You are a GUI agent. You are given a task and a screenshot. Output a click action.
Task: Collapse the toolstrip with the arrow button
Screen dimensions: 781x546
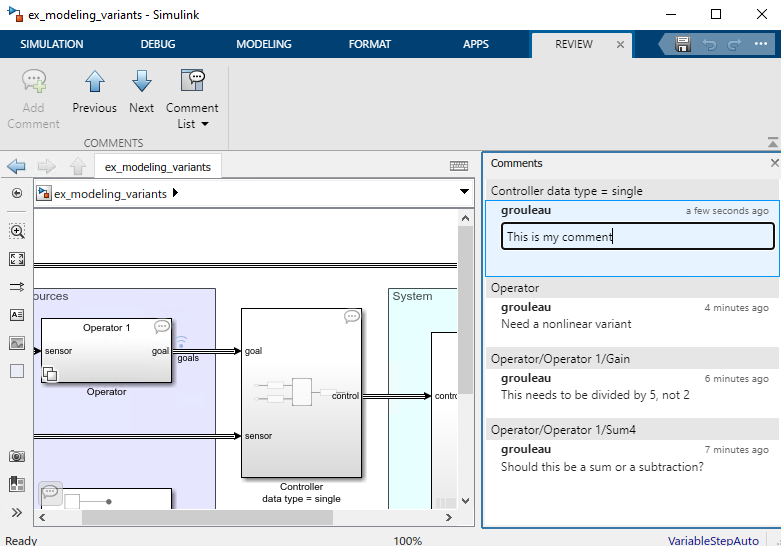tap(771, 142)
